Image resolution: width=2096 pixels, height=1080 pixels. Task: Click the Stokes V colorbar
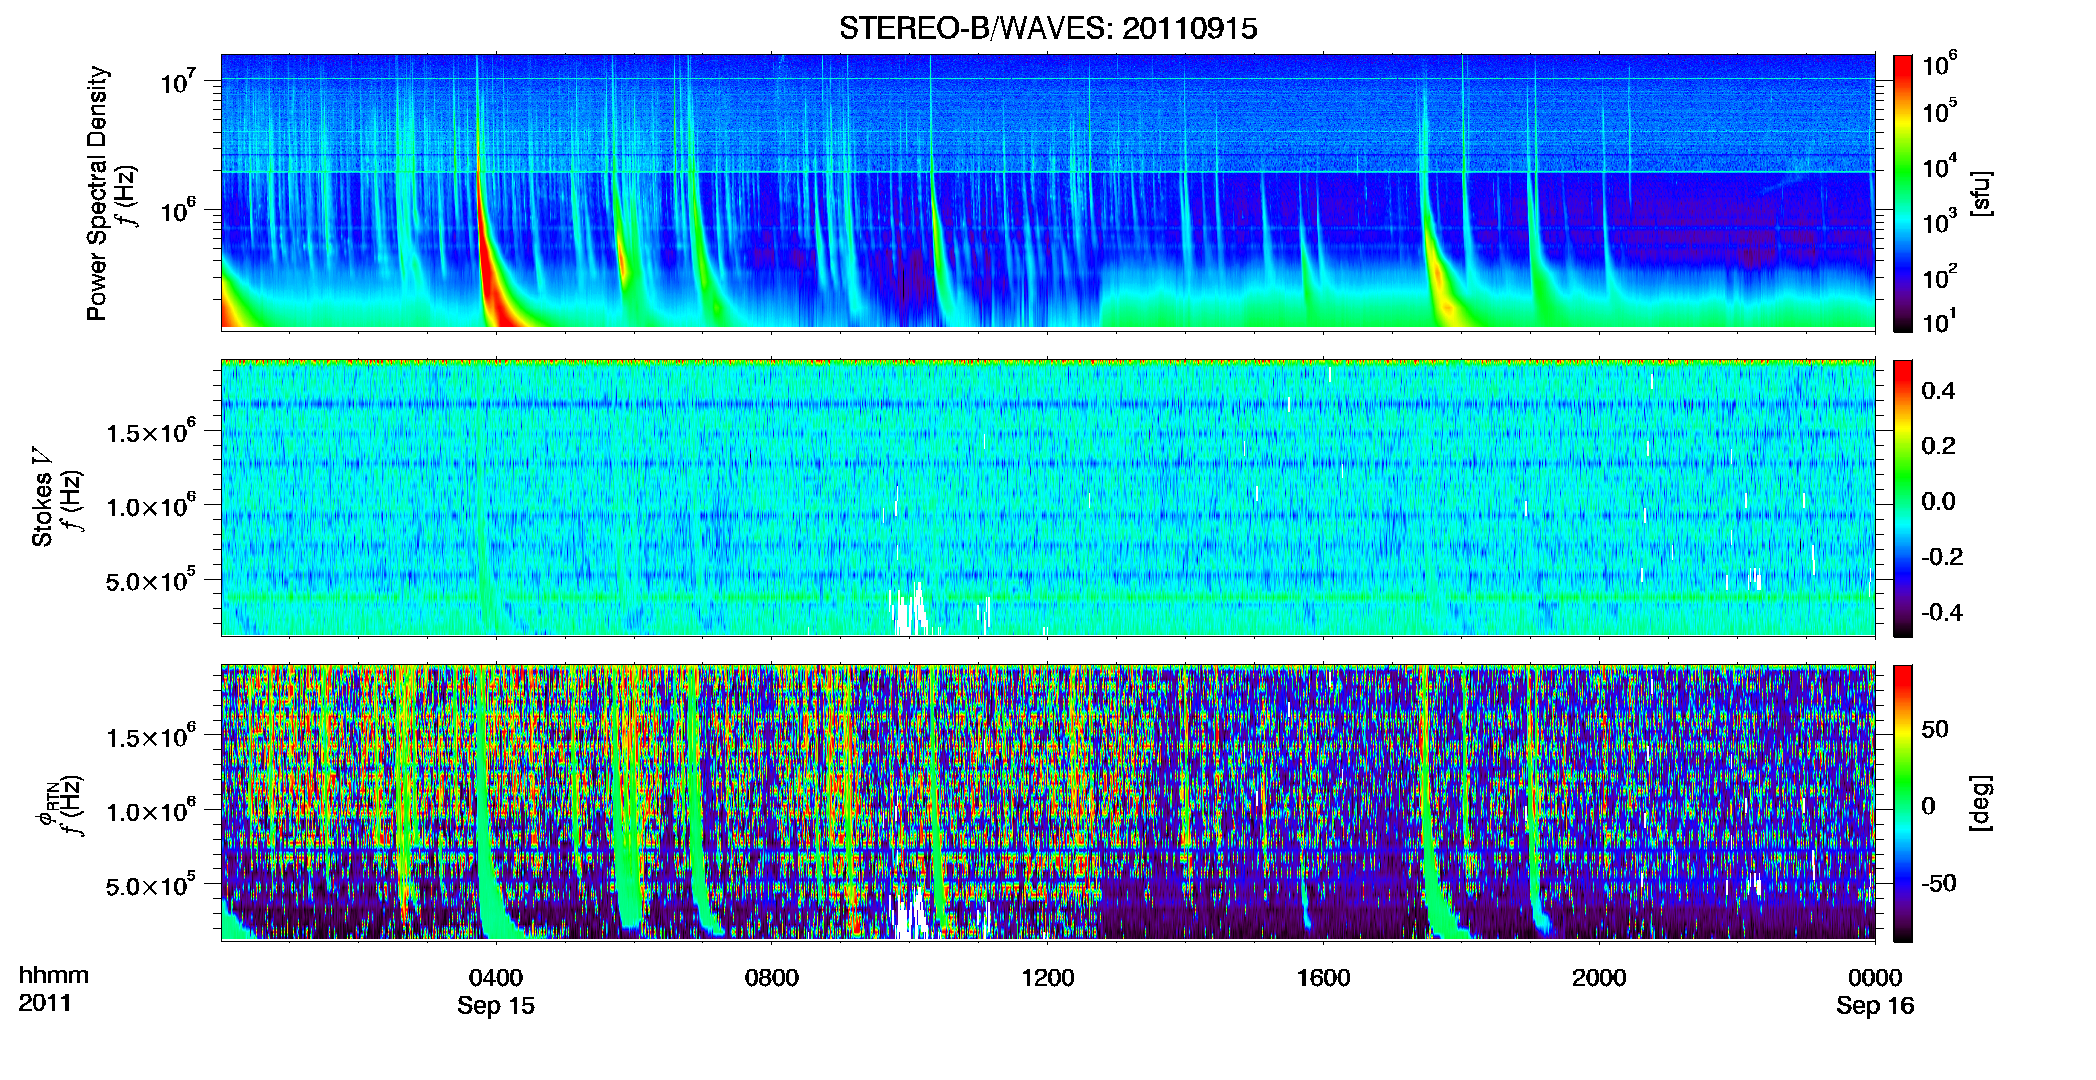click(x=1903, y=498)
